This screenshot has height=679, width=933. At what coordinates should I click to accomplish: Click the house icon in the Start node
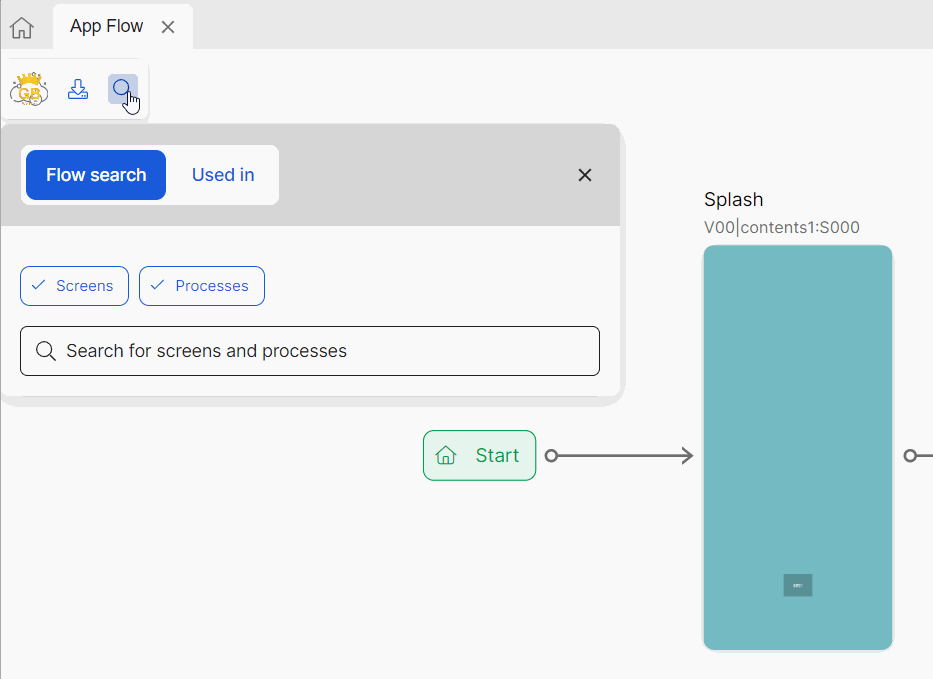point(446,456)
